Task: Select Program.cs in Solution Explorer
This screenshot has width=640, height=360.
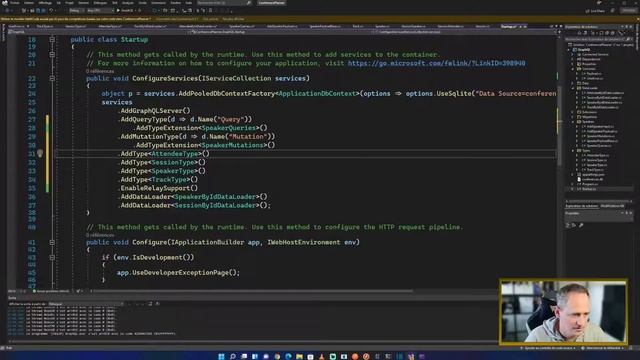Action: pyautogui.click(x=589, y=184)
